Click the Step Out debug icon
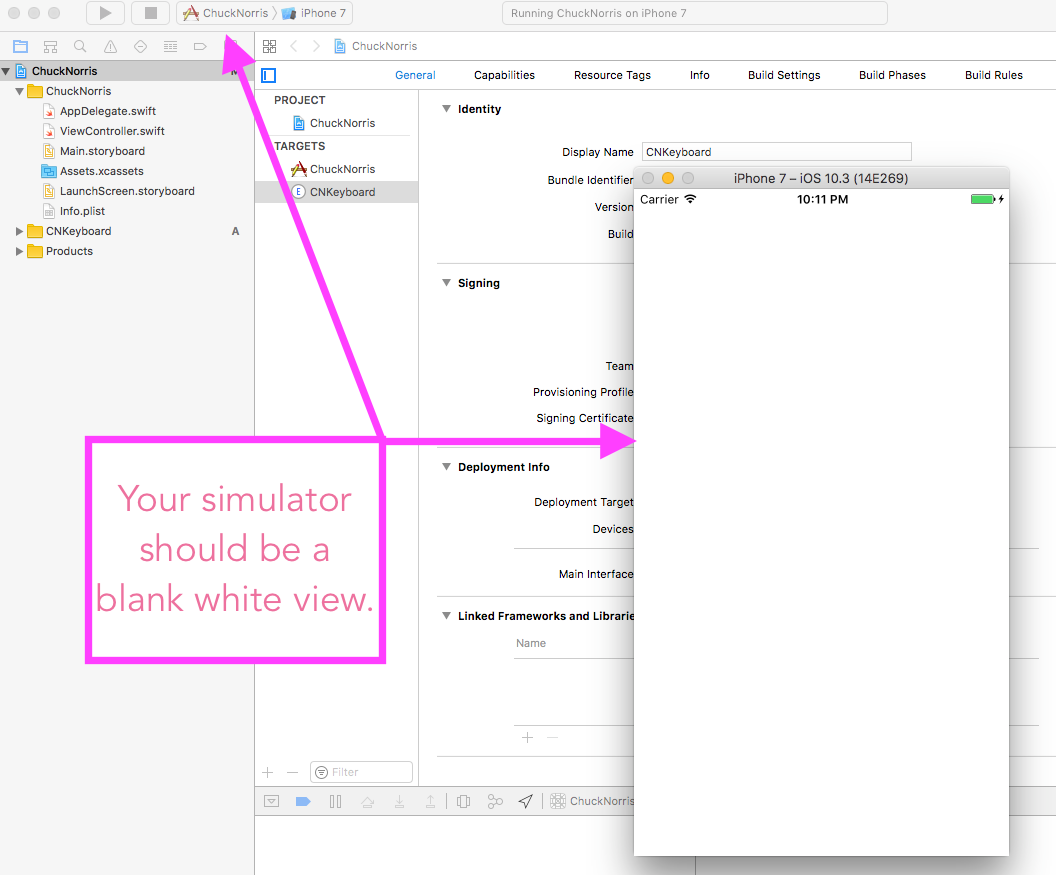Screen dimensions: 1056x875 point(430,802)
